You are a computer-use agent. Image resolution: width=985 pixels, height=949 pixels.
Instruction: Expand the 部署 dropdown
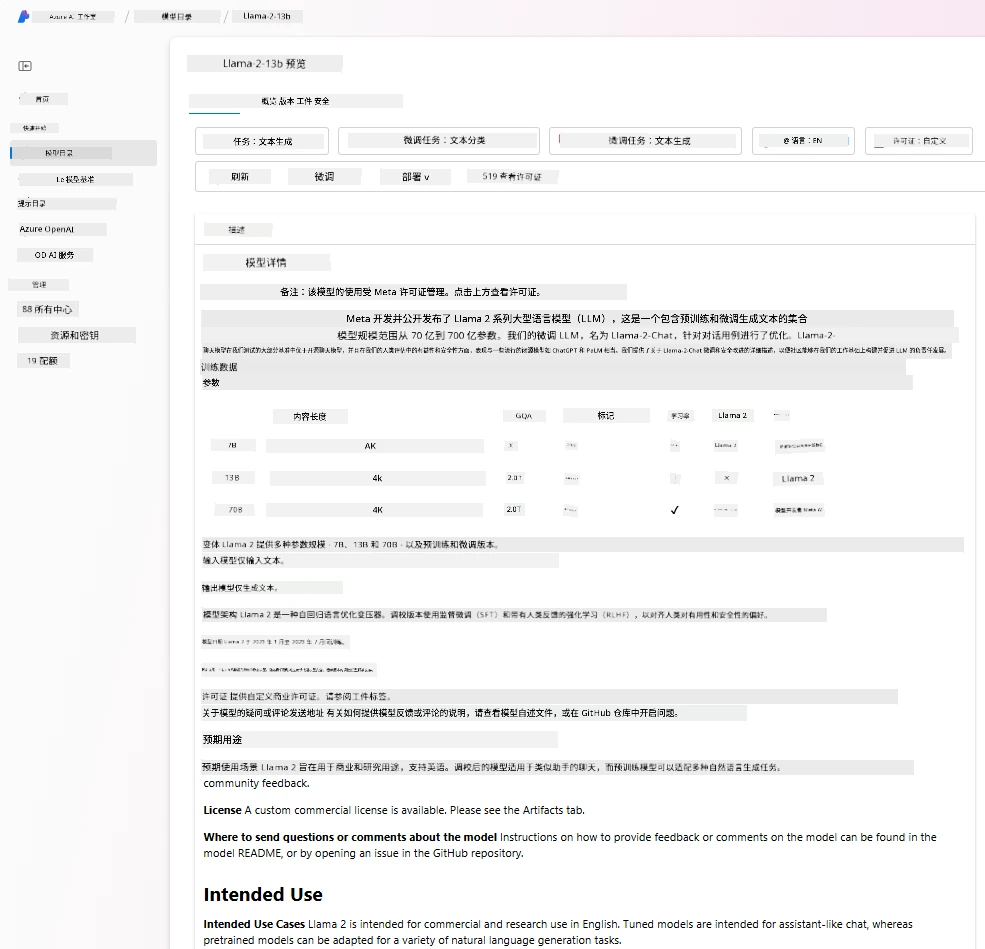(x=415, y=177)
